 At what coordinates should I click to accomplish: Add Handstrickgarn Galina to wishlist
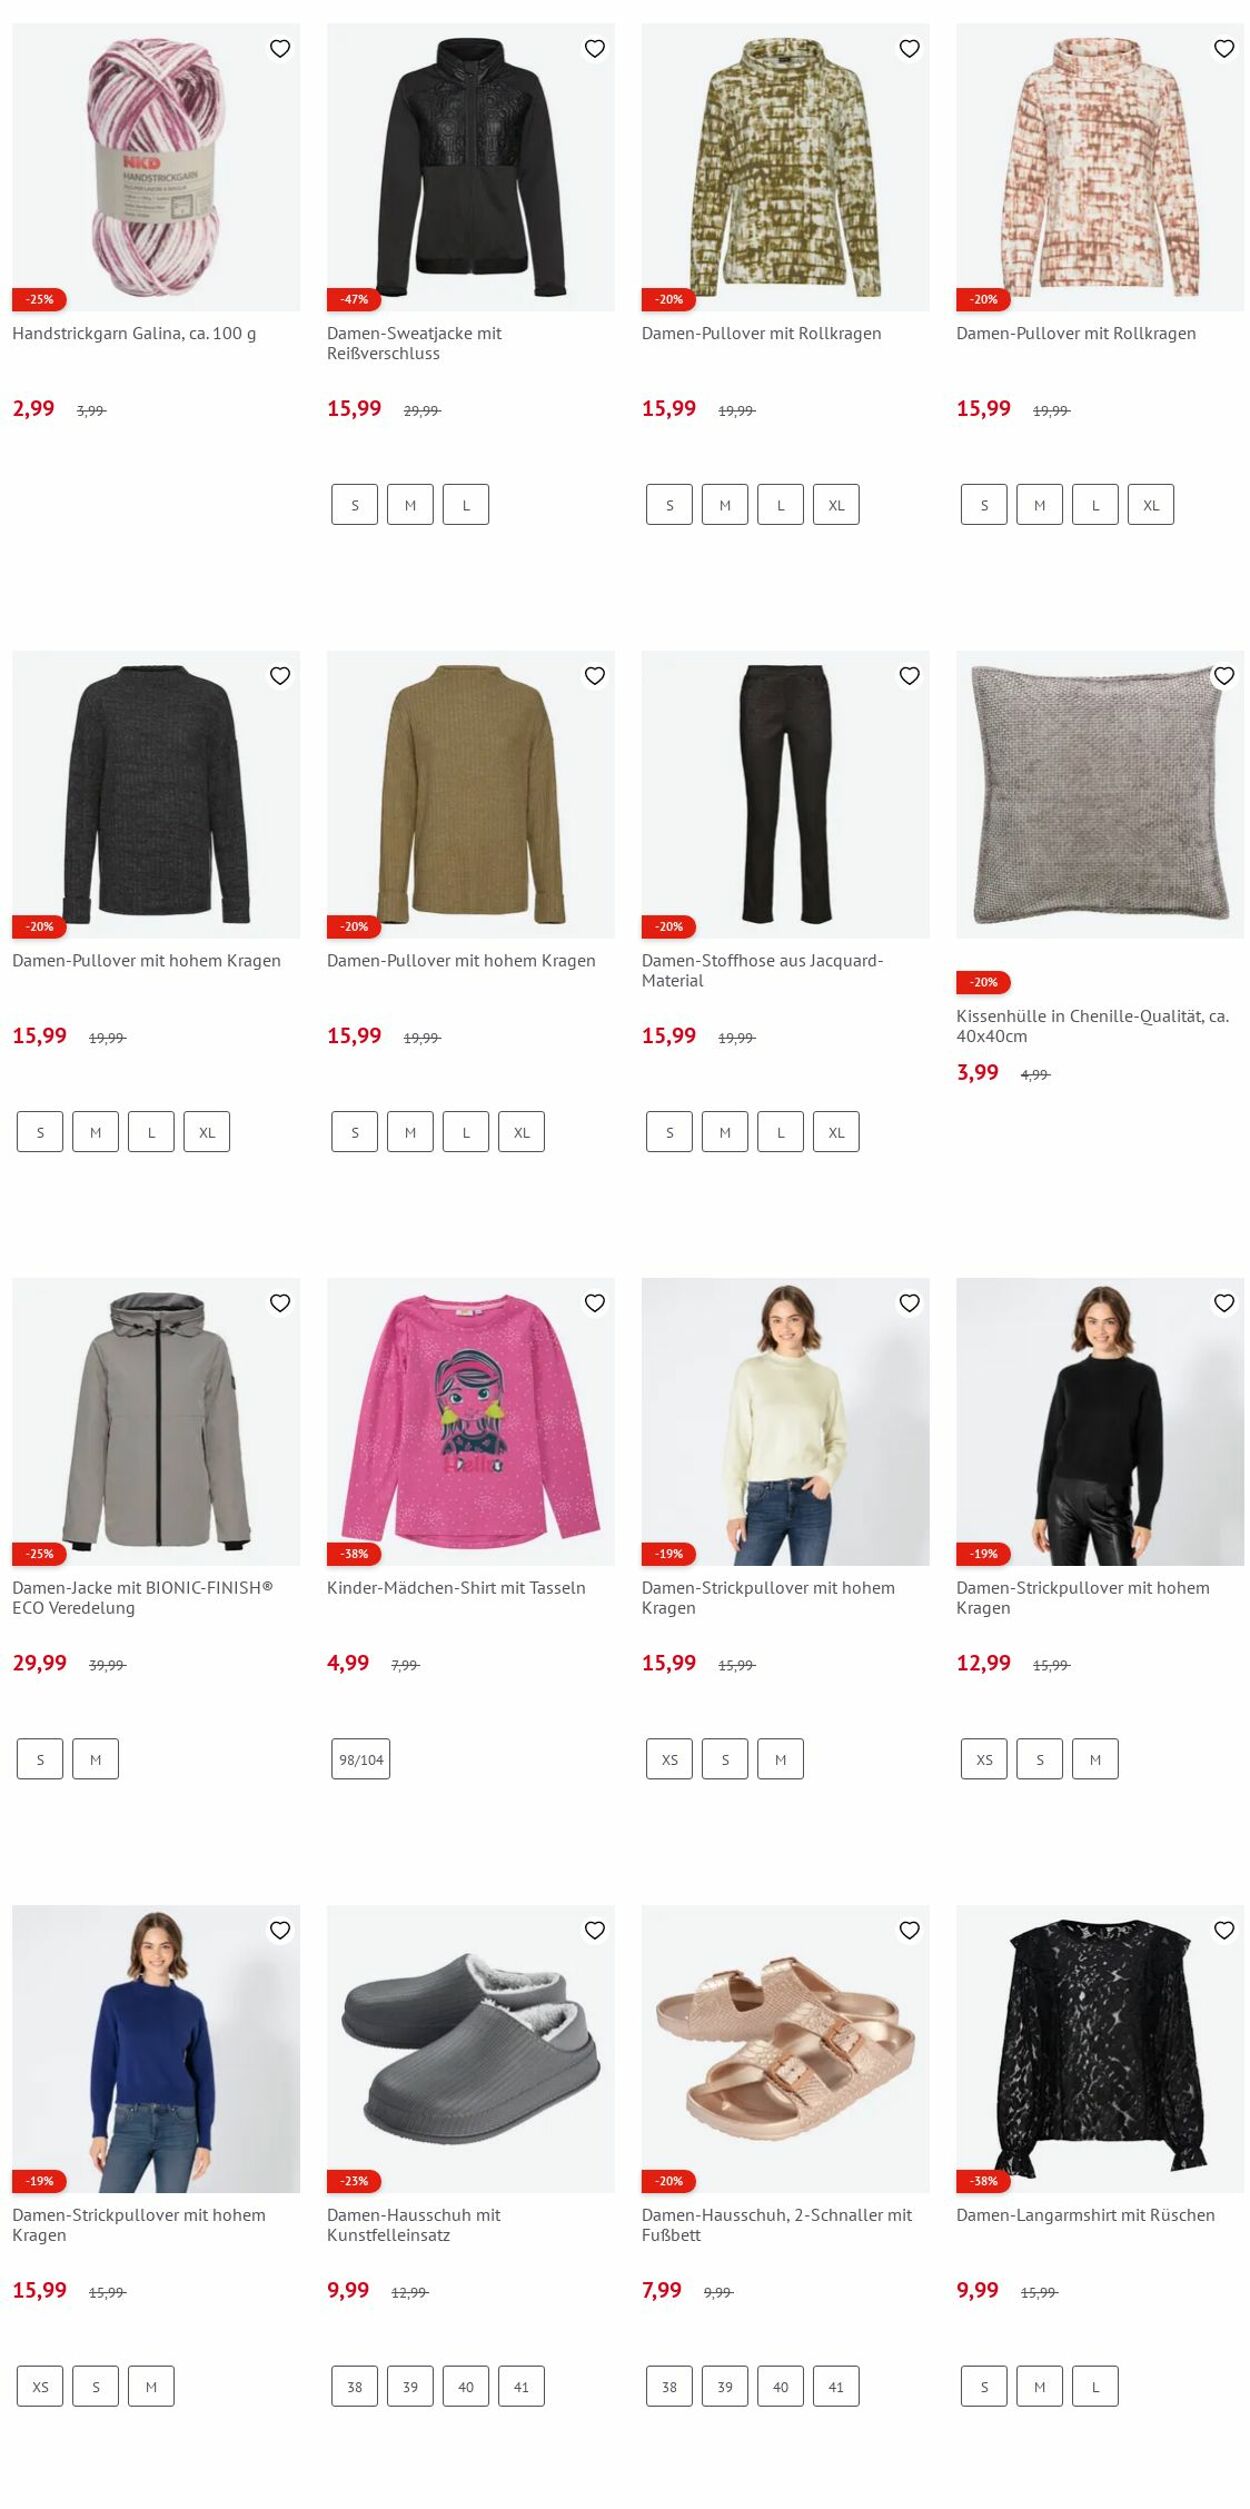(x=280, y=48)
